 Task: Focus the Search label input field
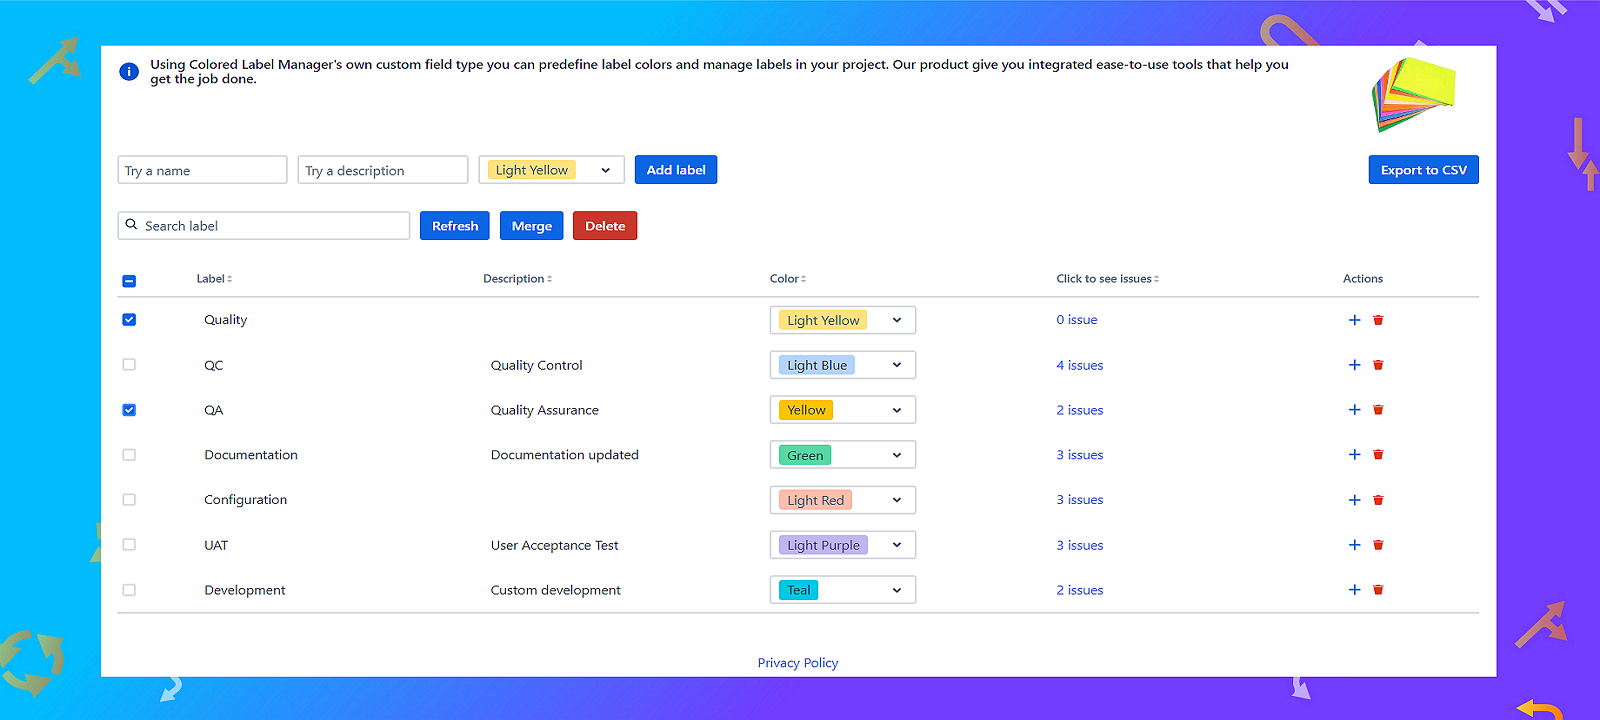tap(264, 226)
